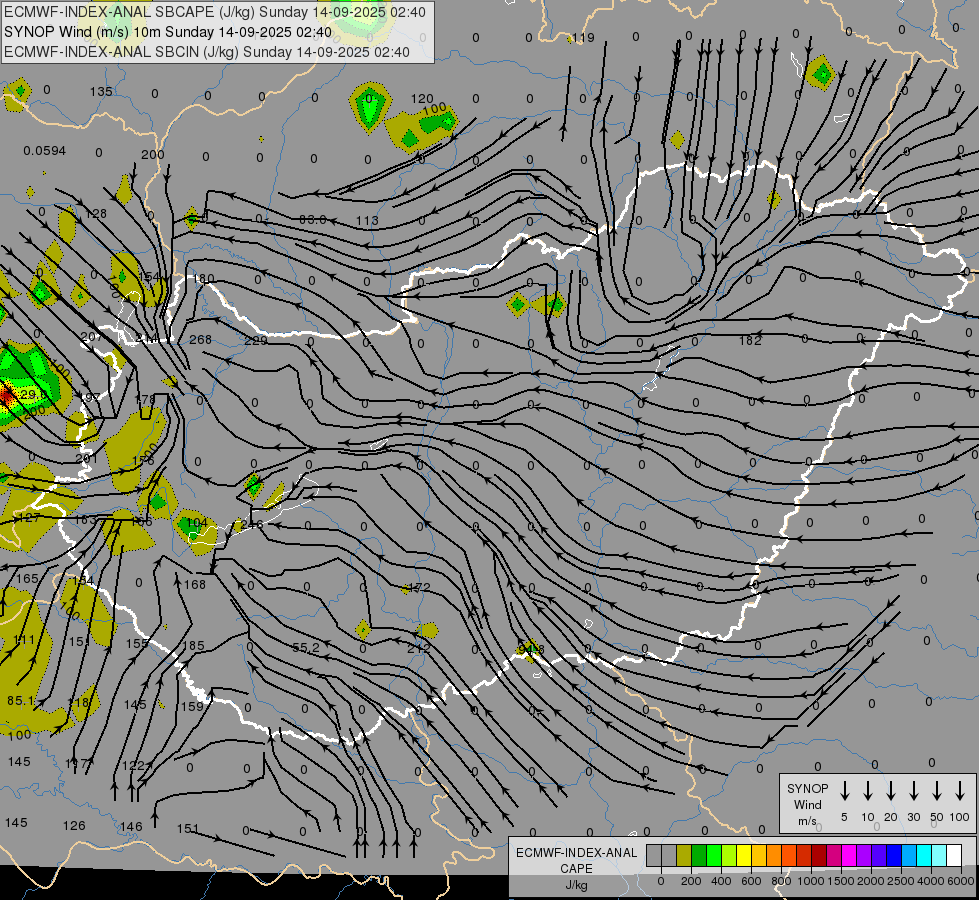This screenshot has height=900, width=979.
Task: Click the 135 value near top left
Action: [101, 92]
